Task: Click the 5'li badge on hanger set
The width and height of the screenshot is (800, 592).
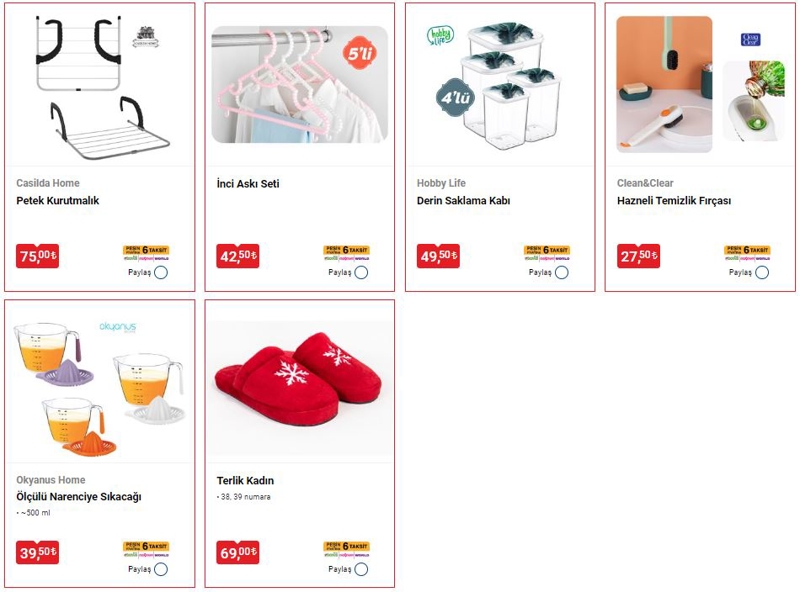Action: [360, 54]
